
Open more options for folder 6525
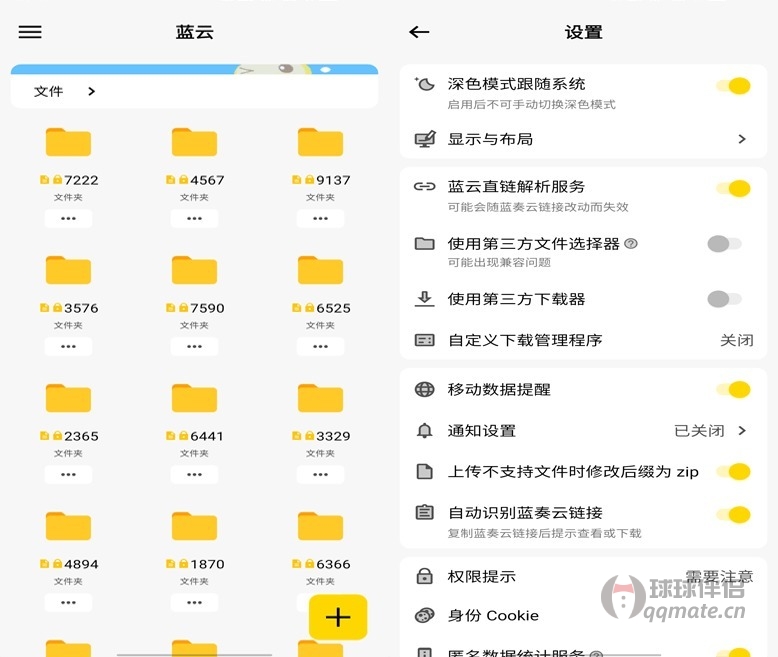coord(320,346)
